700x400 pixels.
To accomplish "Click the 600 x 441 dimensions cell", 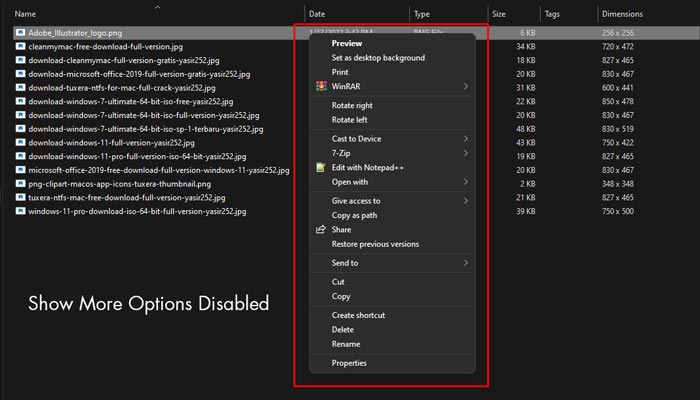I will click(x=617, y=88).
